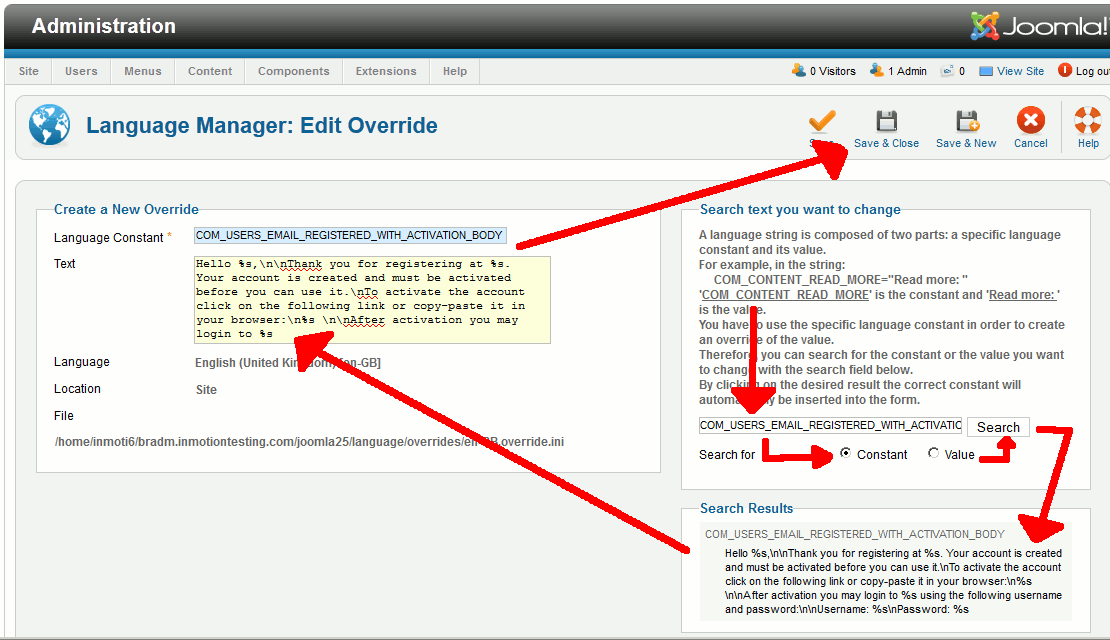Open the Help menu in the navigation bar
The width and height of the screenshot is (1110, 640).
point(455,72)
